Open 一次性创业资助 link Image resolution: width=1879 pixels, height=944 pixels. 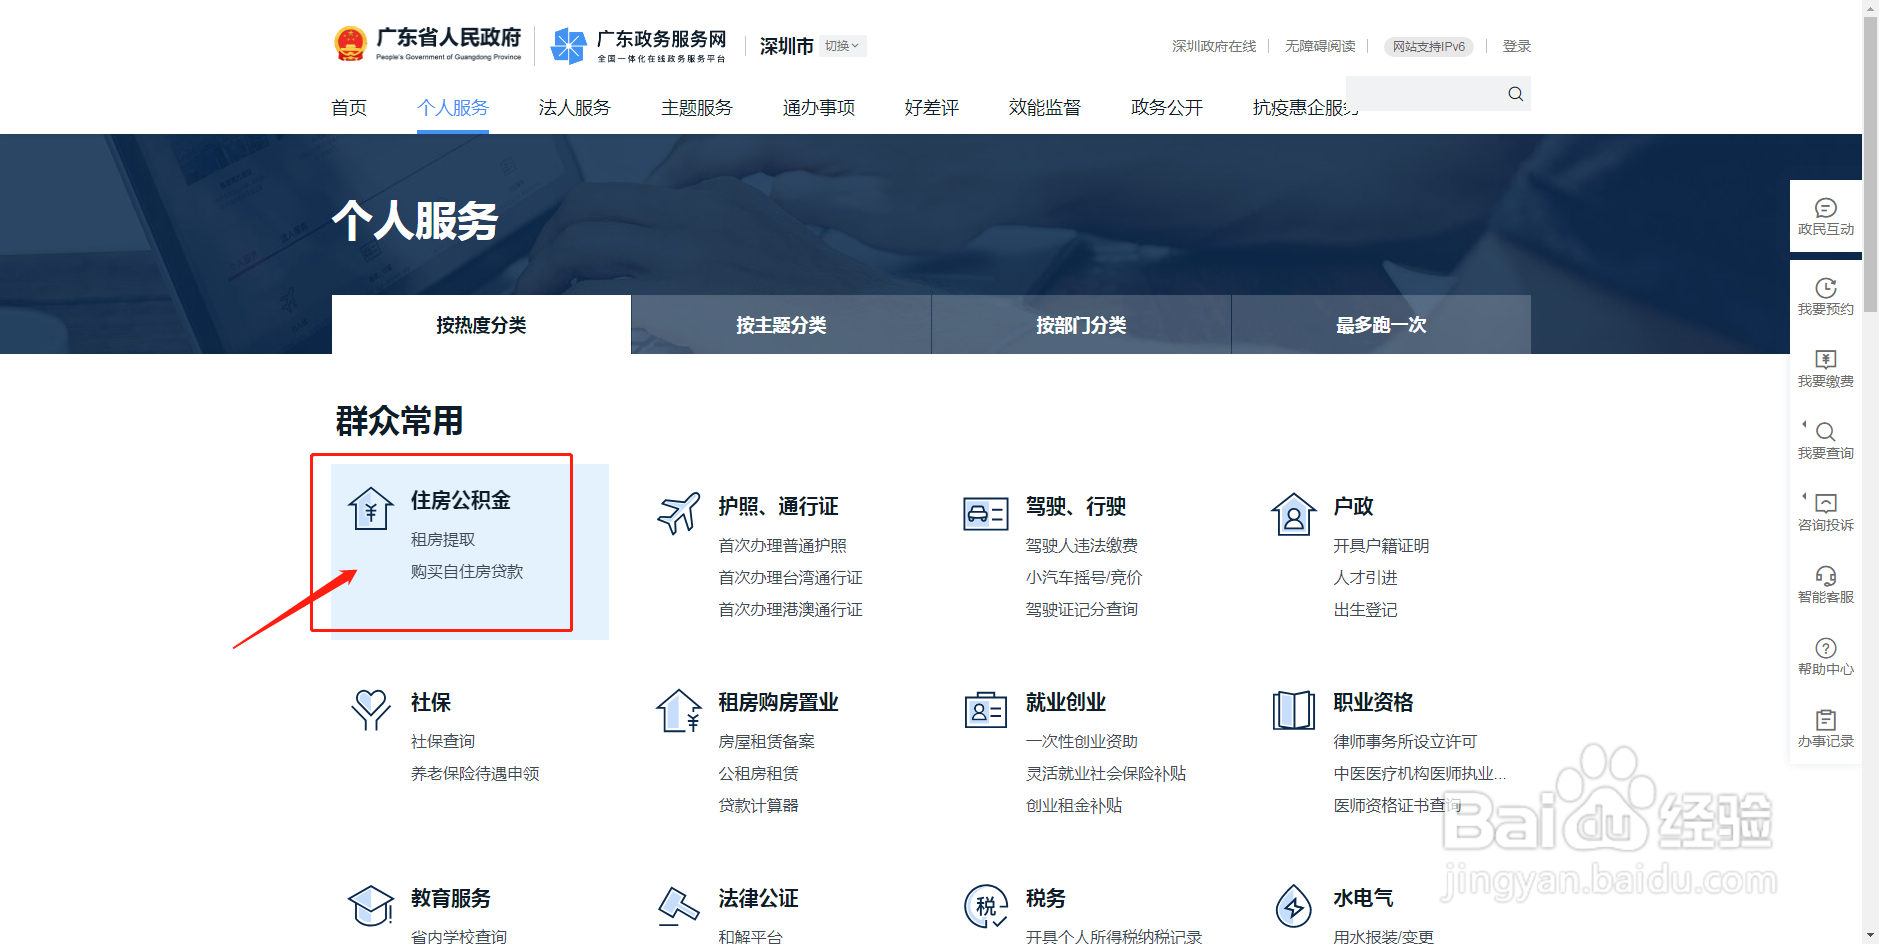pos(1082,742)
